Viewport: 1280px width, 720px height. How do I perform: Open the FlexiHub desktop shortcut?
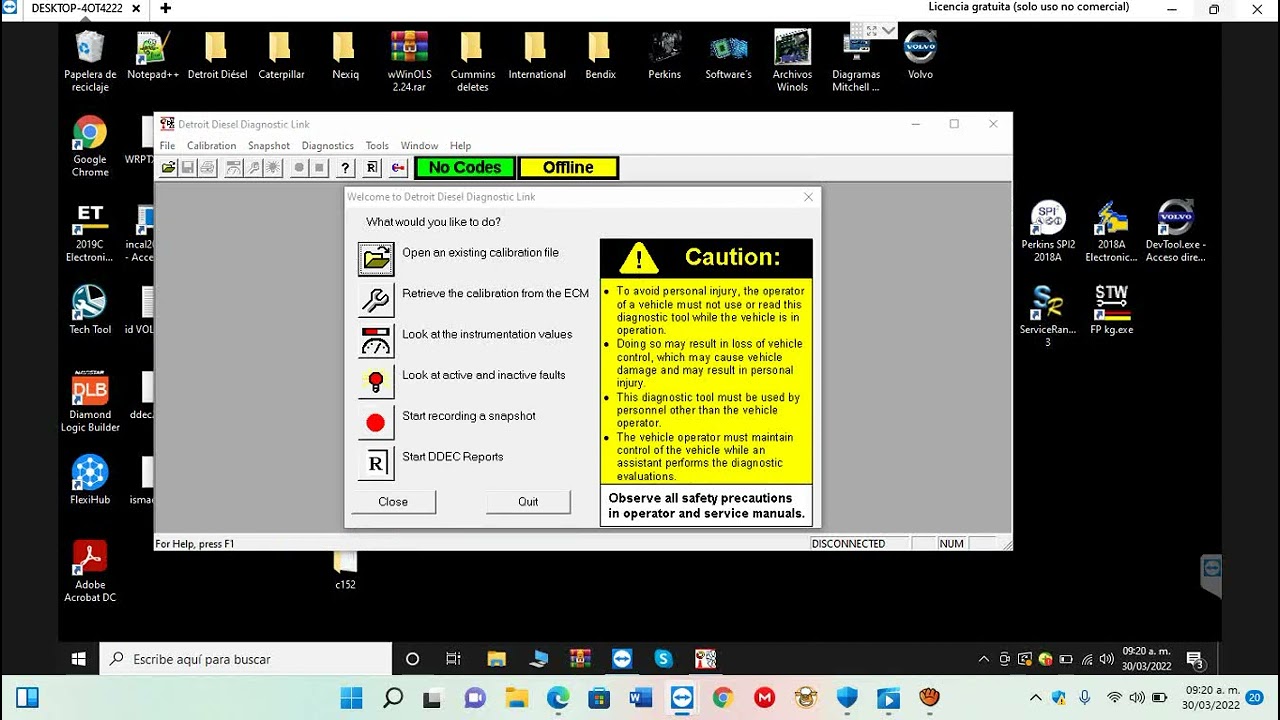click(90, 480)
